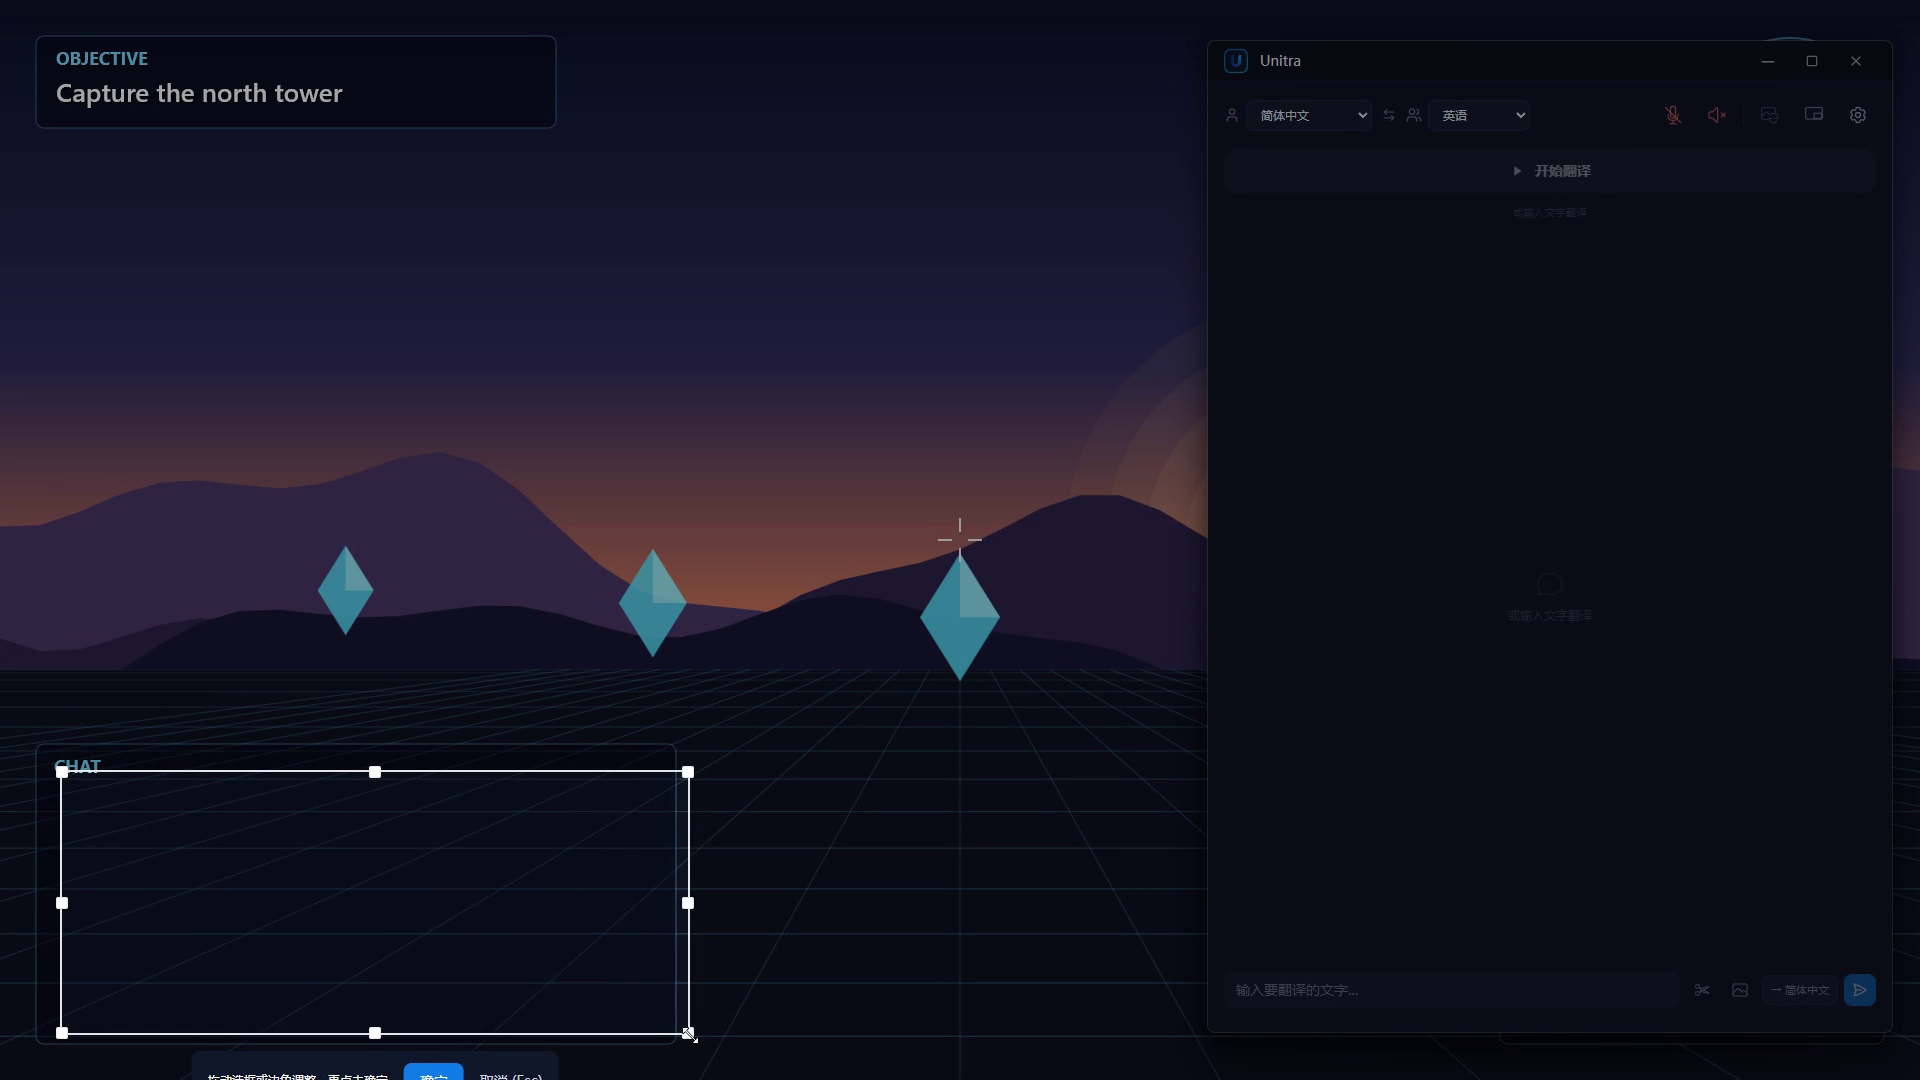Toggle the muted microphone icon
1920x1080 pixels.
1672,115
